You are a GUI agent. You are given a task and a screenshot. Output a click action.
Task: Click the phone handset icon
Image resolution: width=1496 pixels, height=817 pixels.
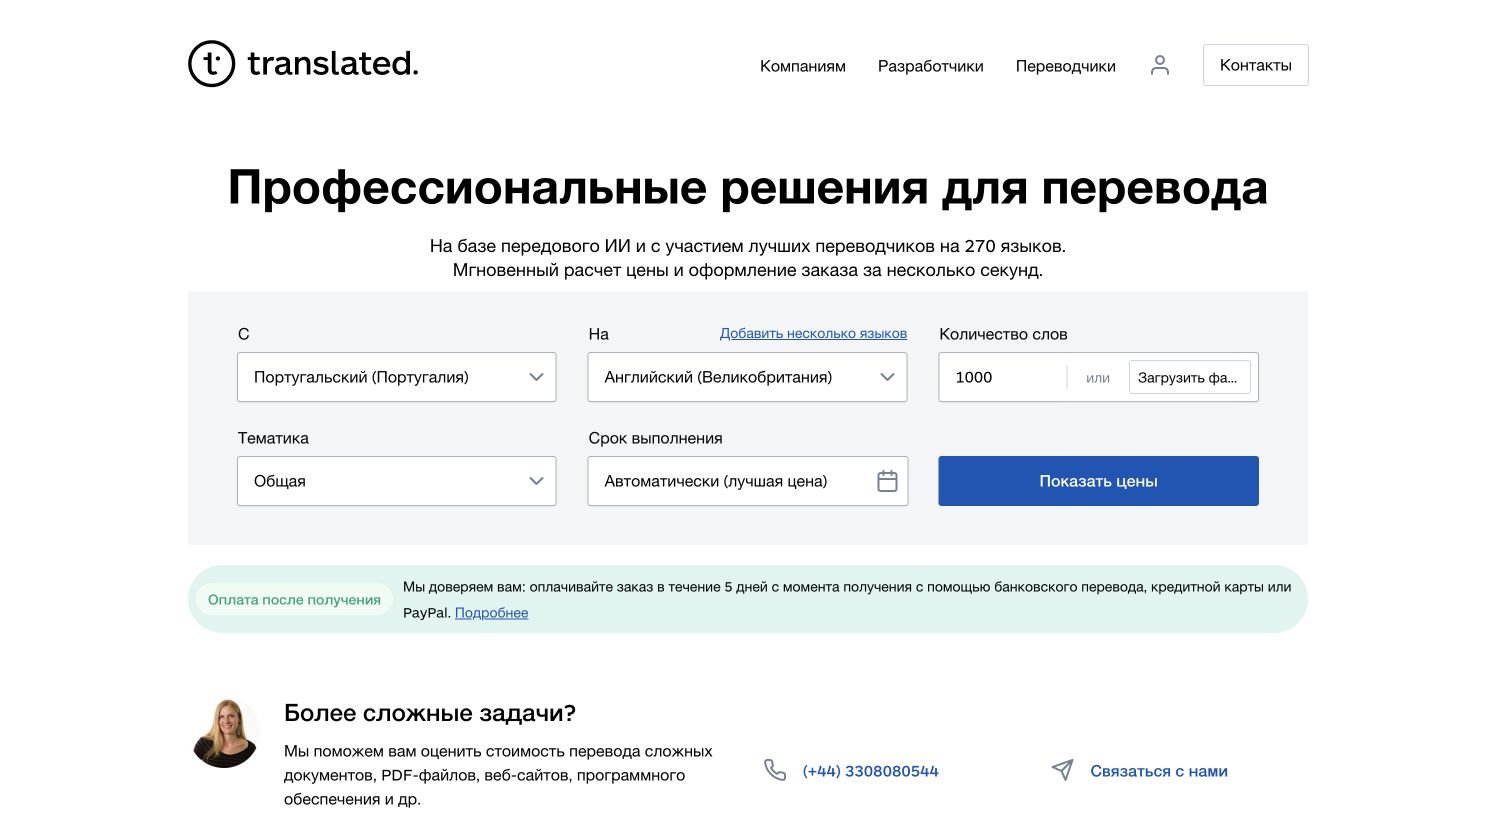pyautogui.click(x=775, y=770)
